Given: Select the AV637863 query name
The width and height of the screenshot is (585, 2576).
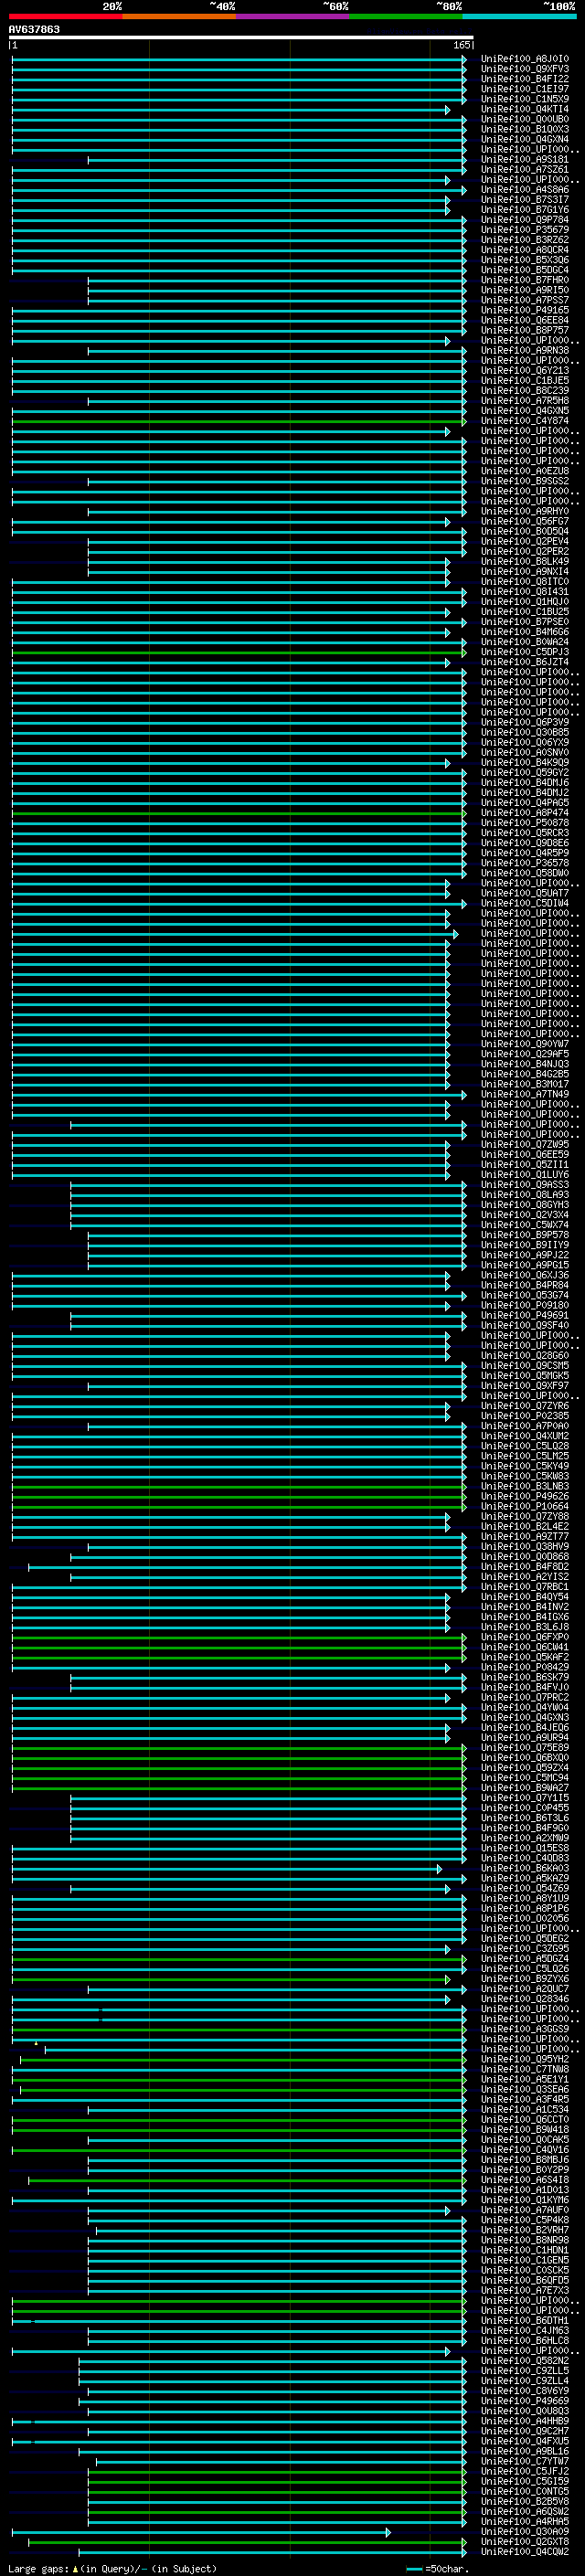Looking at the screenshot, I should point(34,29).
